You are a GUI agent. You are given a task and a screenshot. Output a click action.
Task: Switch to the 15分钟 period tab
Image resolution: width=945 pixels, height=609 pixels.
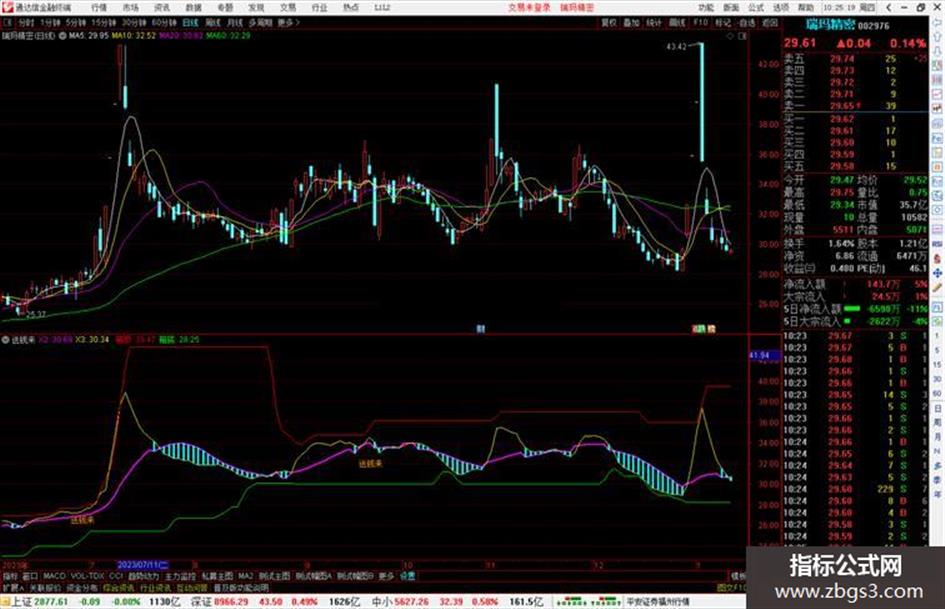104,22
